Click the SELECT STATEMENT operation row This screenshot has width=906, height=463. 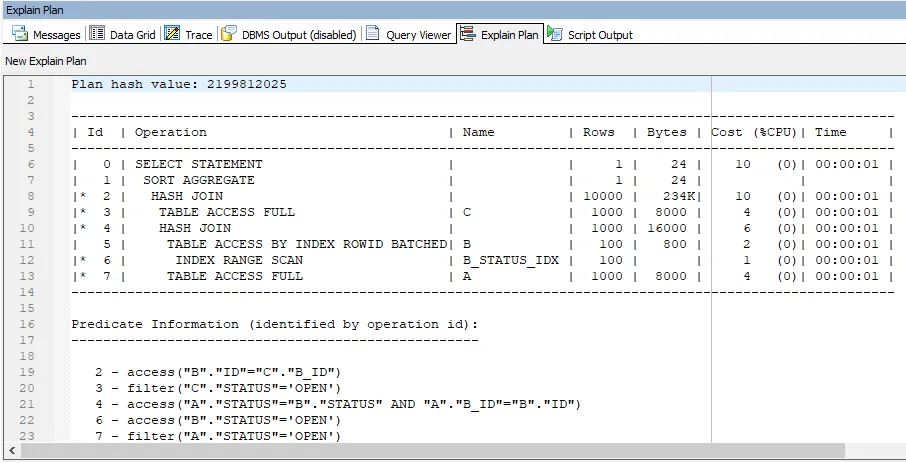199,164
